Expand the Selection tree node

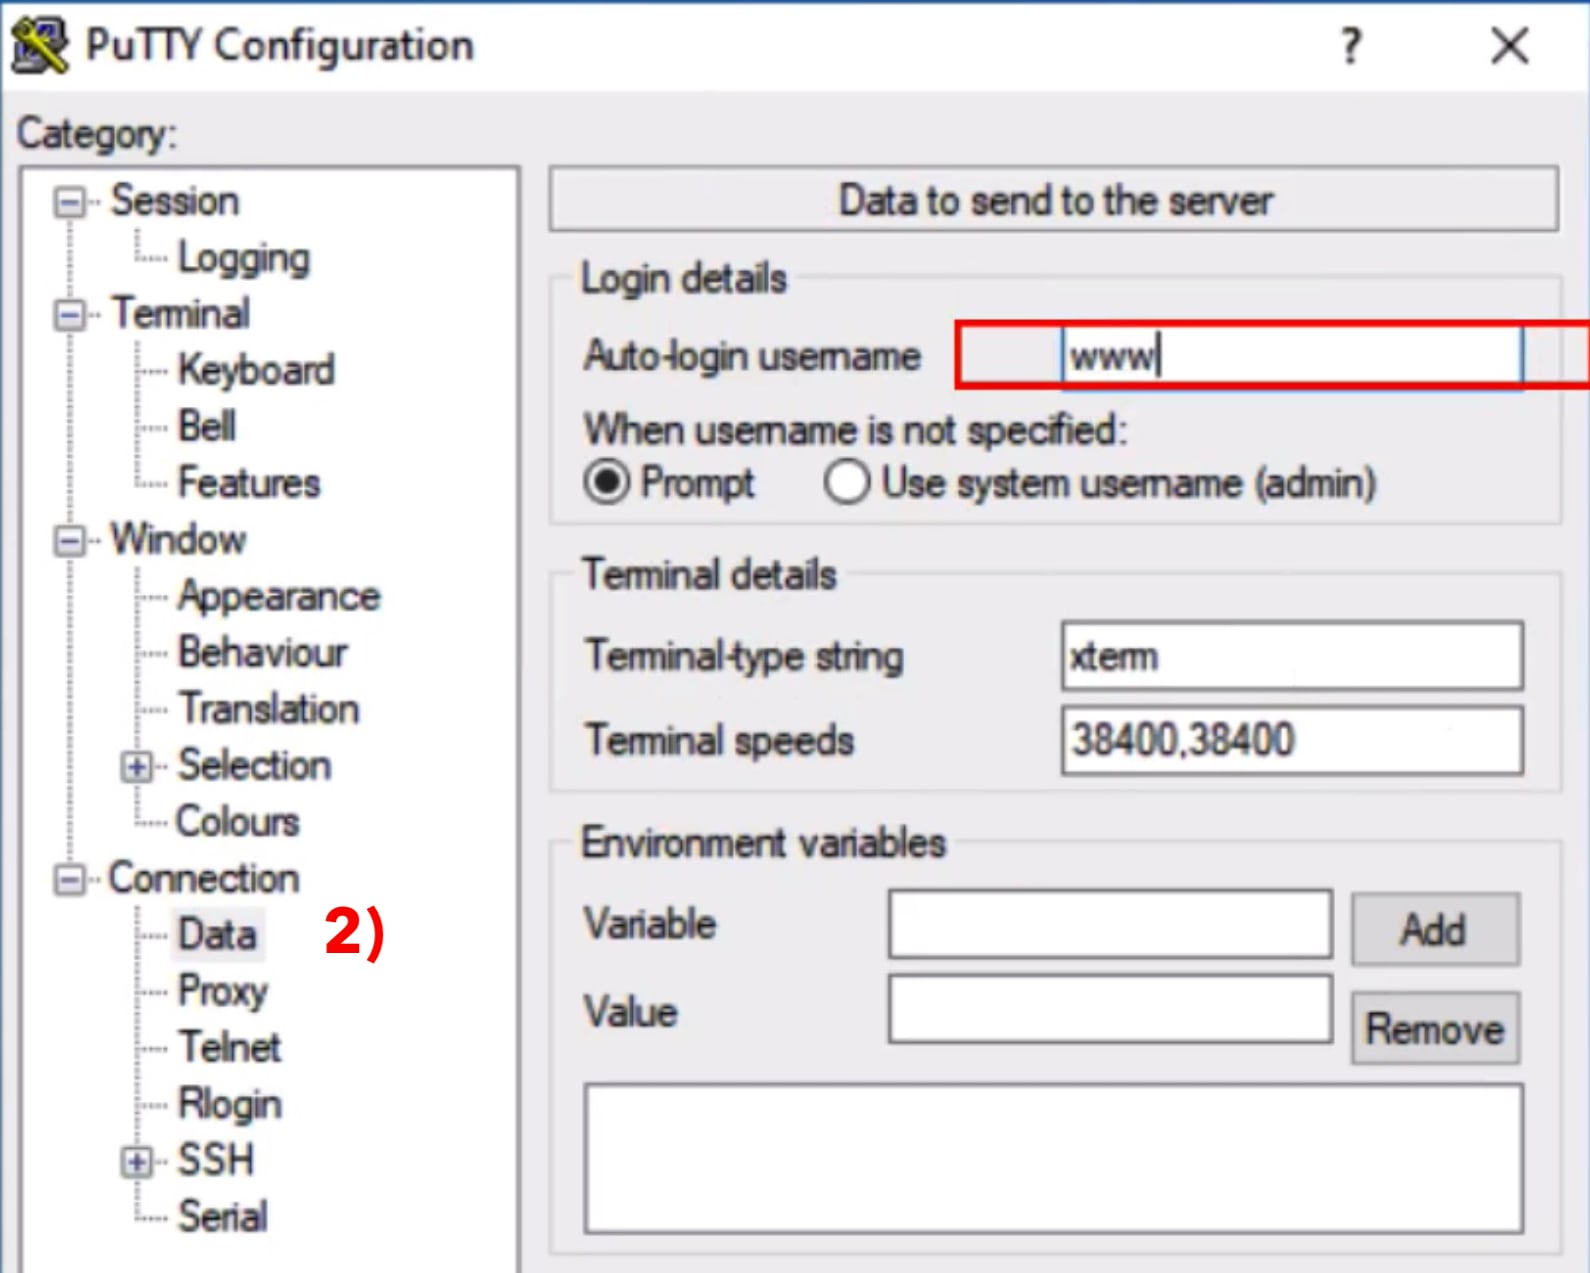(137, 767)
